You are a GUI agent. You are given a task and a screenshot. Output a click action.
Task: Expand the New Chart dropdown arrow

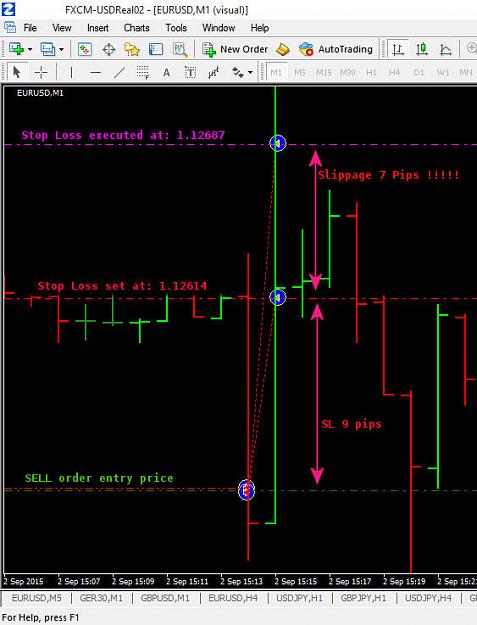[30, 50]
